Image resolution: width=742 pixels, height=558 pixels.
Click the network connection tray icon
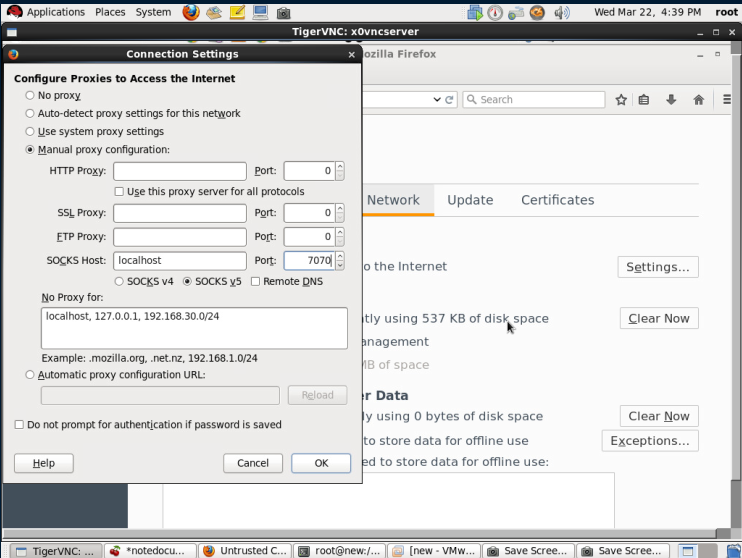point(516,13)
